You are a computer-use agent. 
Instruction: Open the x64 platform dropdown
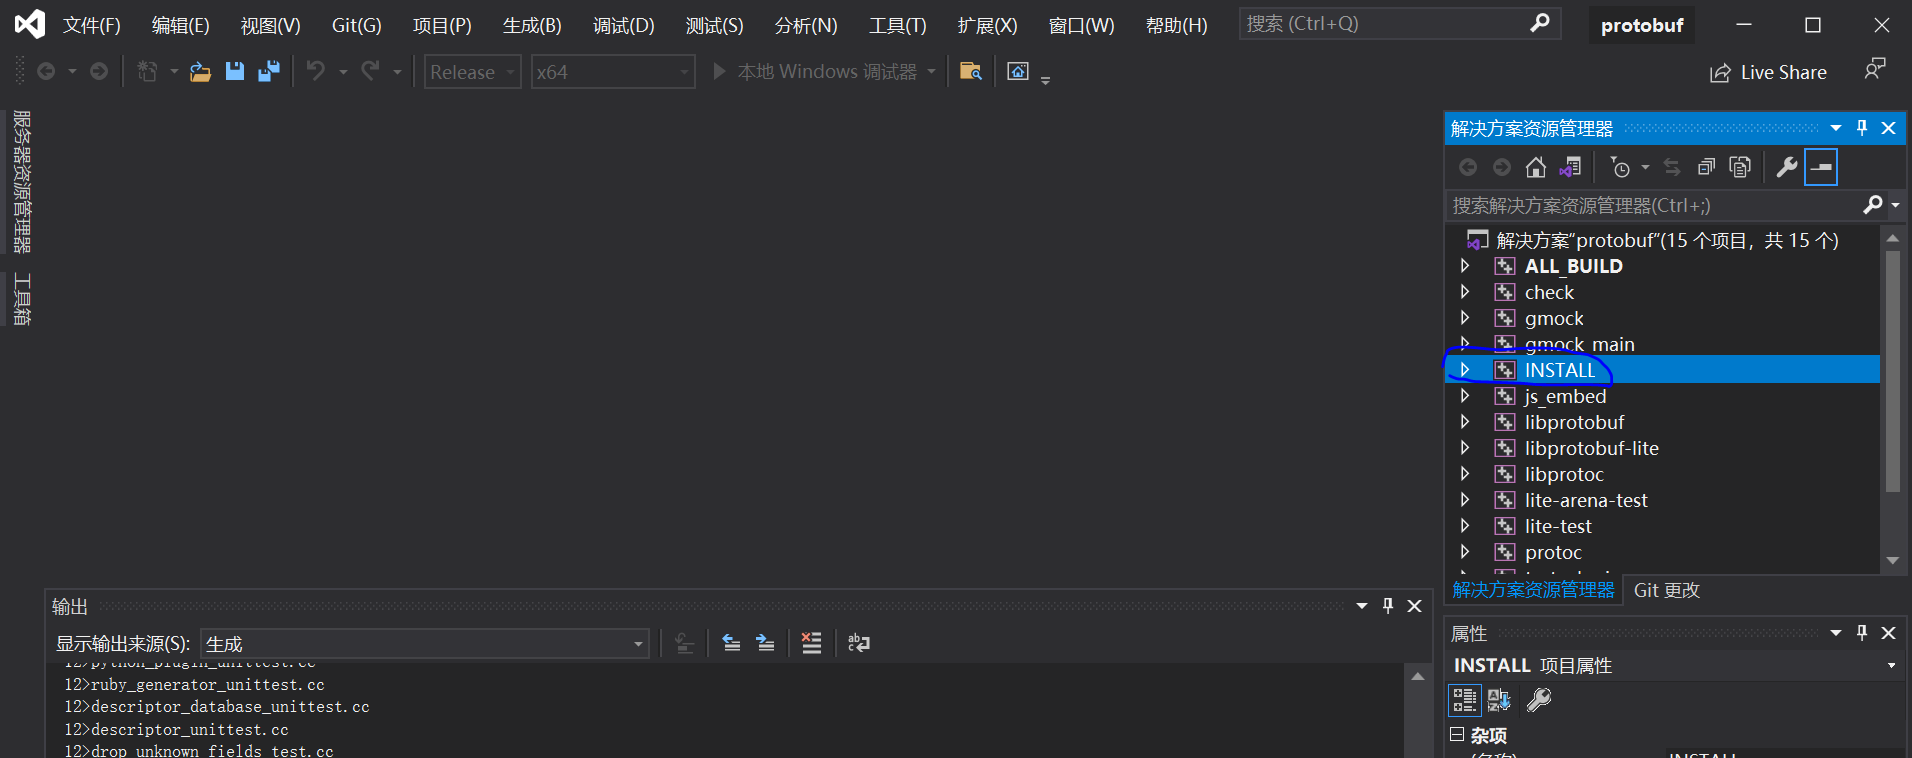coord(613,72)
